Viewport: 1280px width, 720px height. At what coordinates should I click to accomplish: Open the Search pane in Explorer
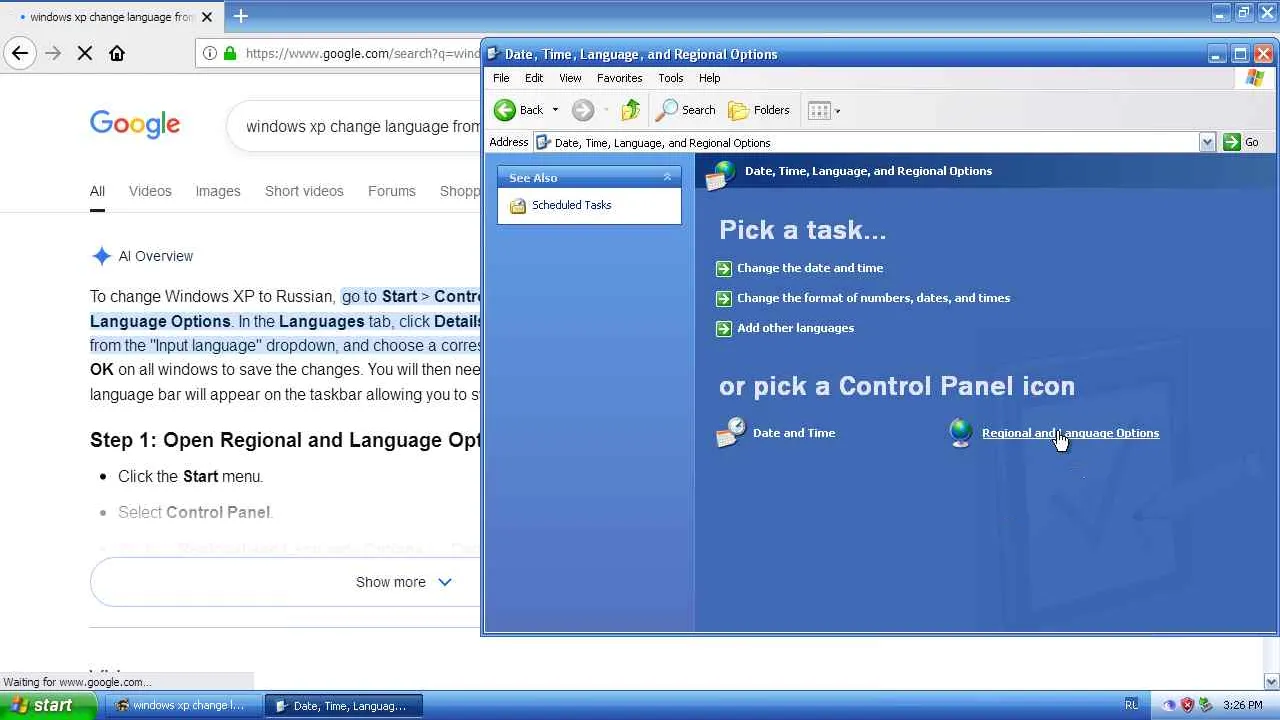coord(686,110)
